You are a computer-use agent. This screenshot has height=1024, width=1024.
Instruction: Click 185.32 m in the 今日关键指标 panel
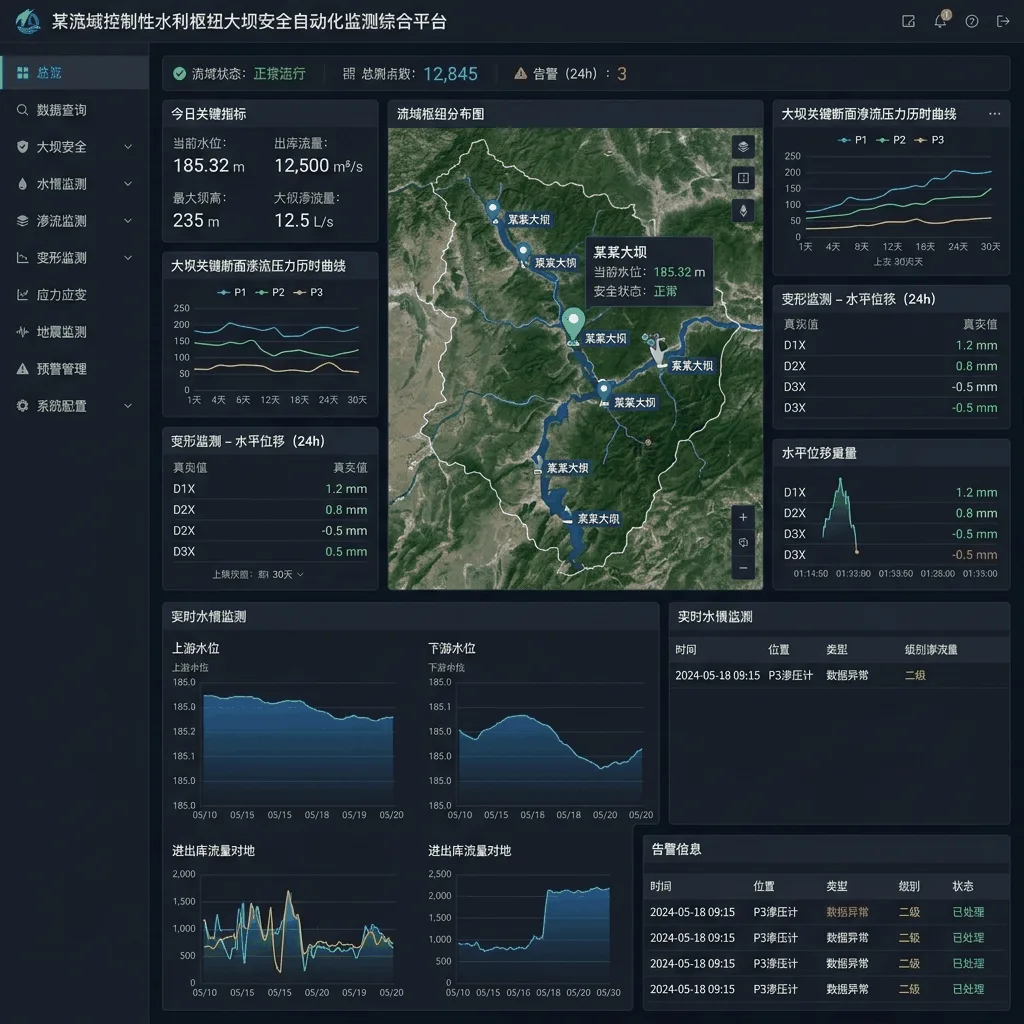pyautogui.click(x=209, y=166)
